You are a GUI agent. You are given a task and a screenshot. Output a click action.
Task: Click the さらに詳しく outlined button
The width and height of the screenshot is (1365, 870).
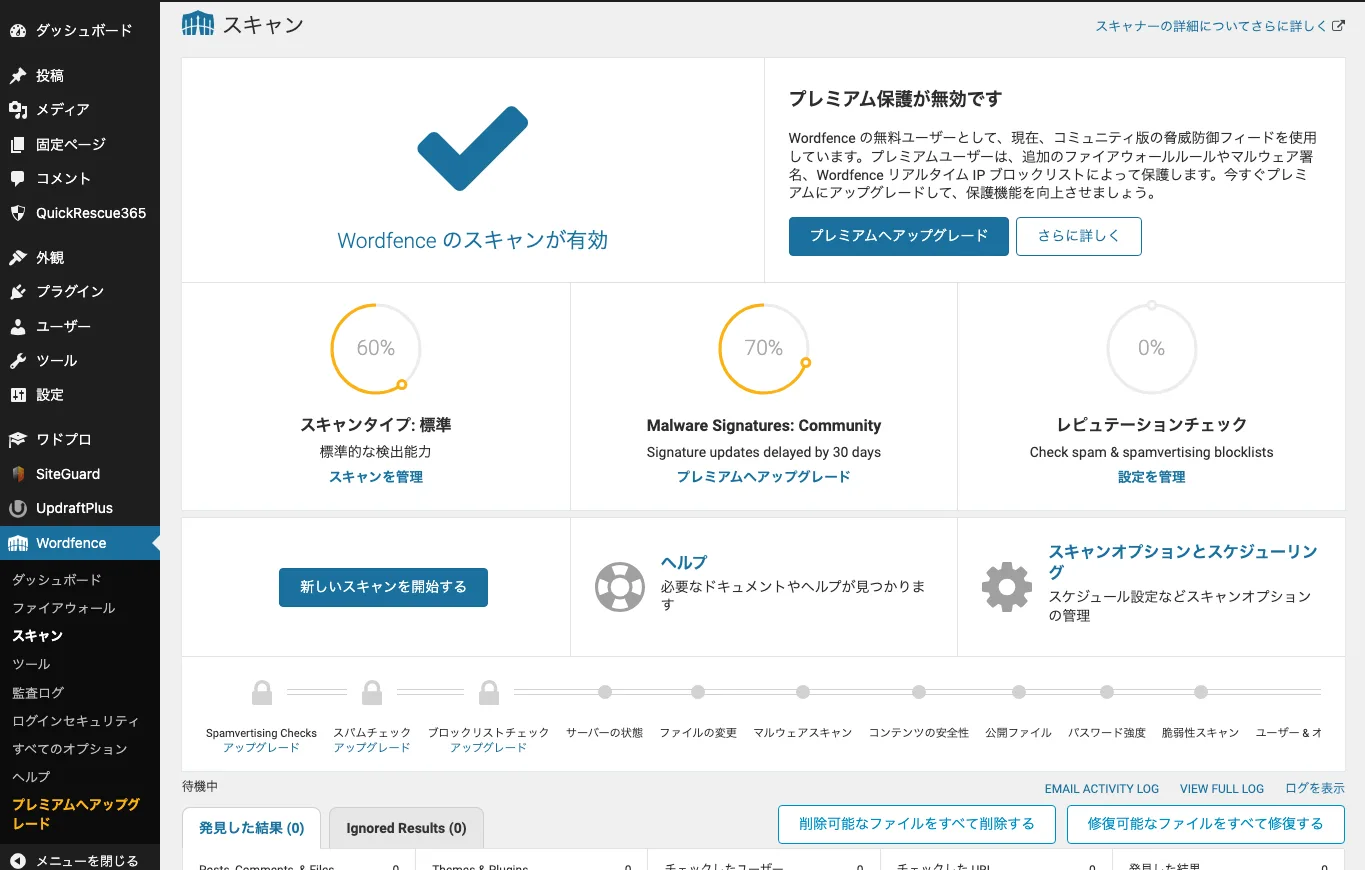(x=1079, y=236)
